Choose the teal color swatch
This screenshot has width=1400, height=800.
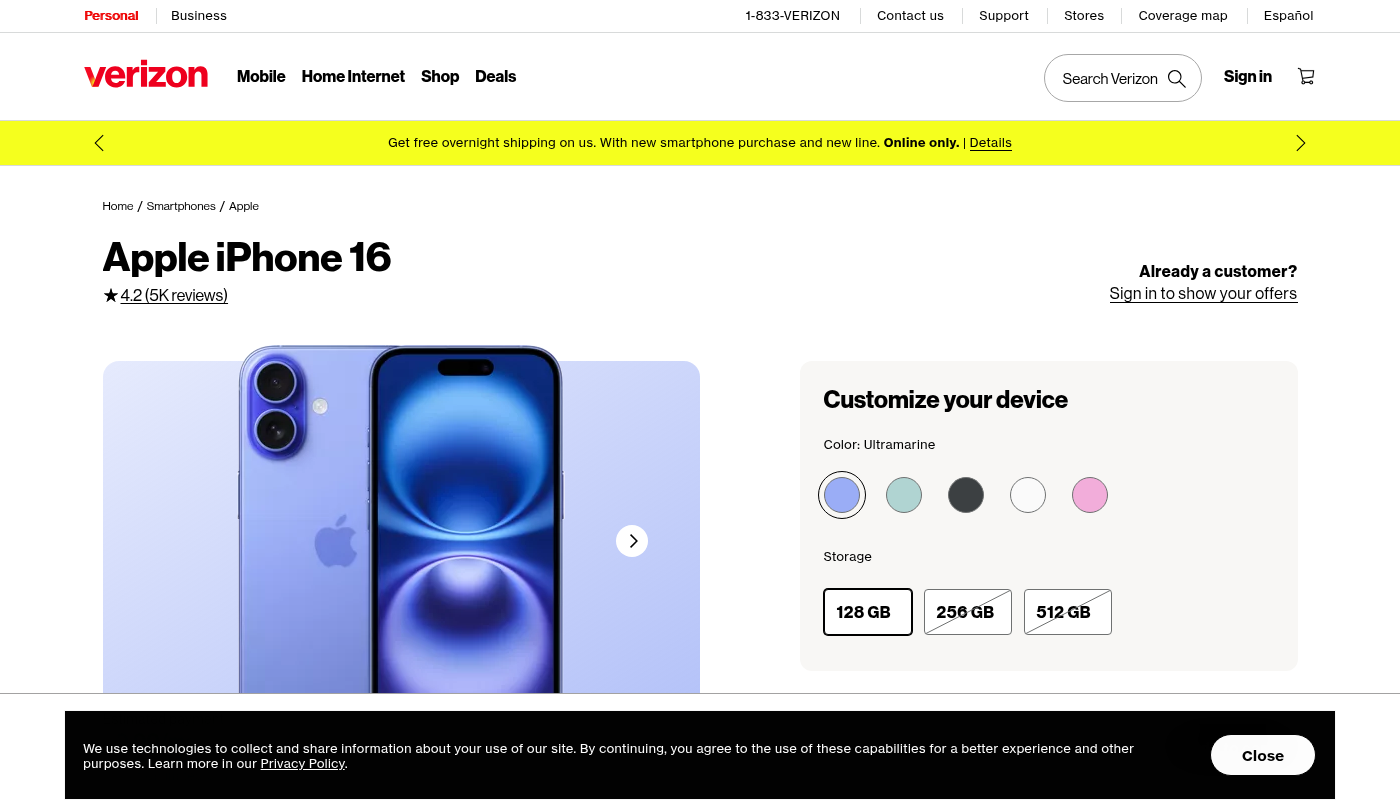pos(904,495)
